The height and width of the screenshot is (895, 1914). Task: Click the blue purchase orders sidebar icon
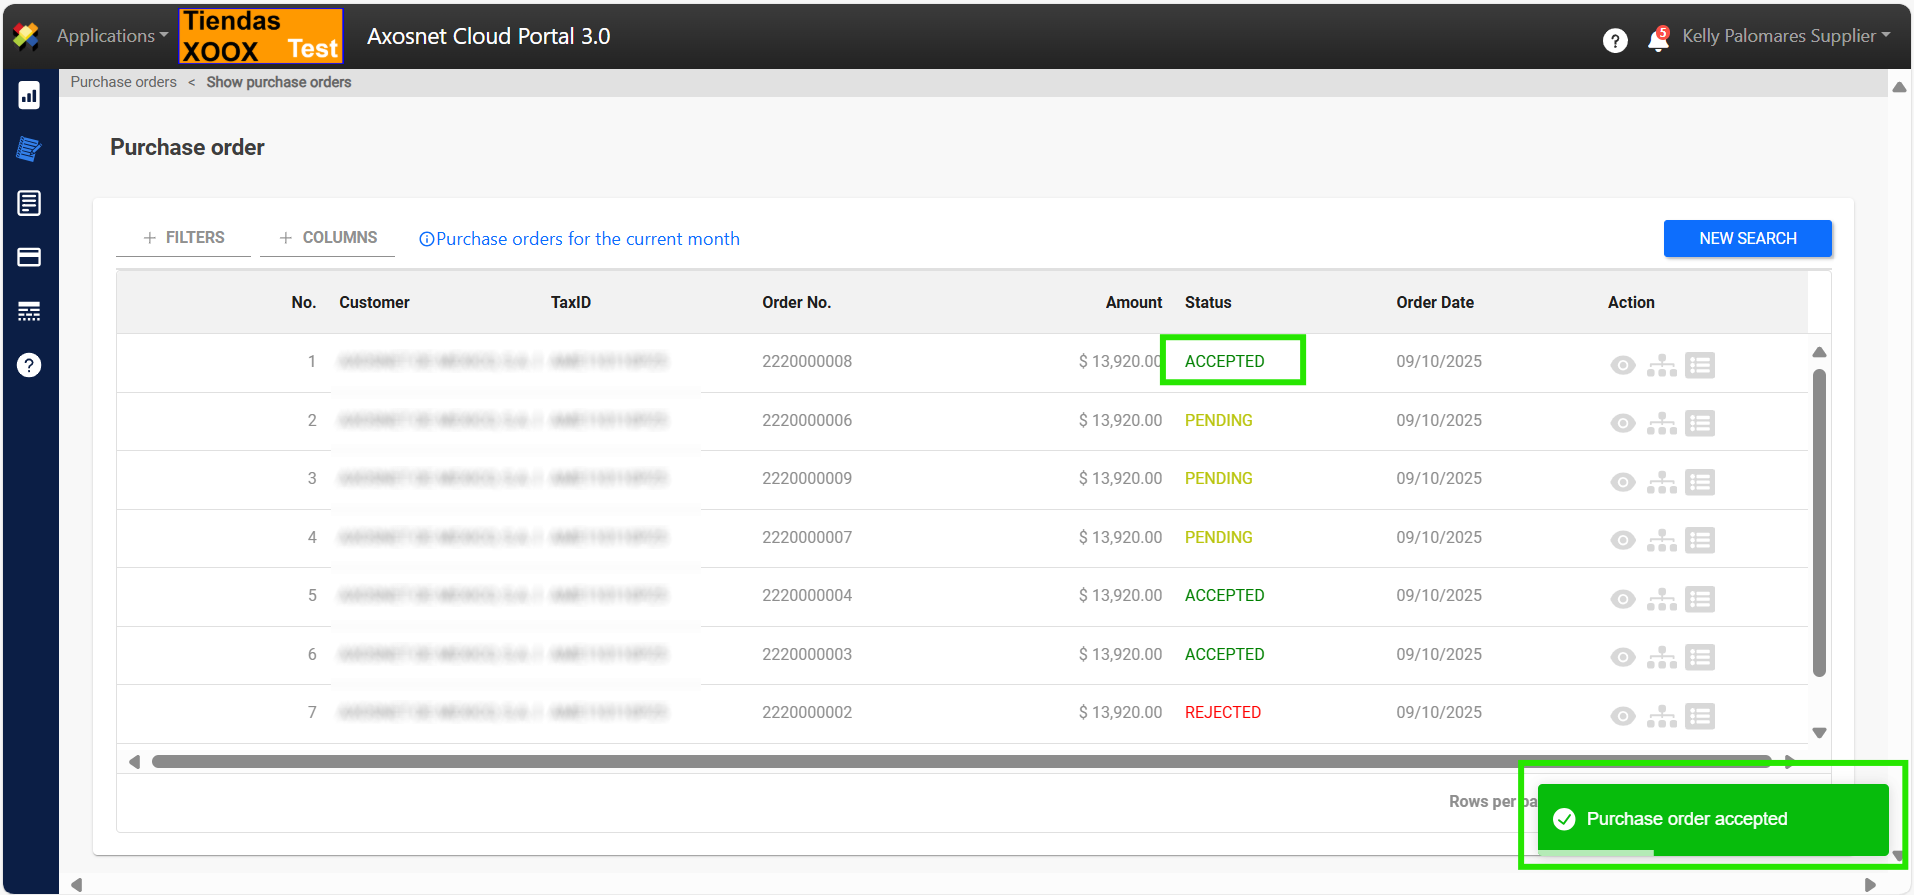pyautogui.click(x=29, y=150)
